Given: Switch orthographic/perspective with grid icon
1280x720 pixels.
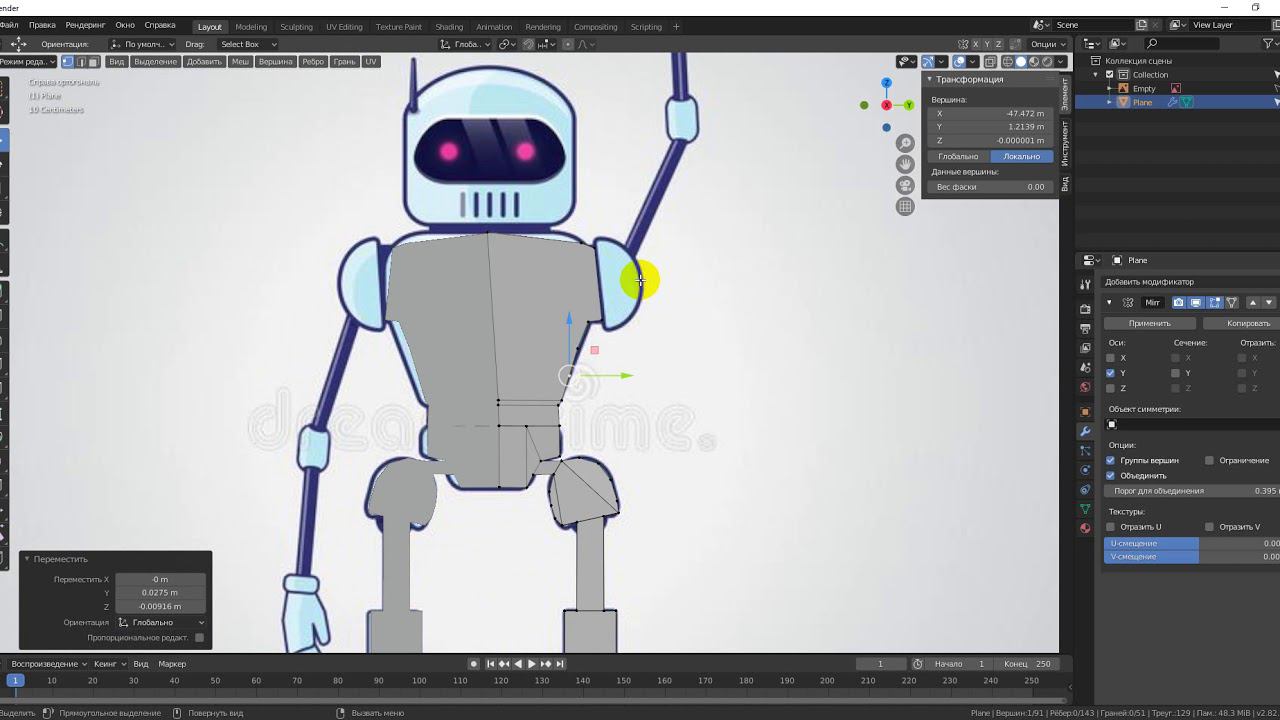Looking at the screenshot, I should pos(905,206).
